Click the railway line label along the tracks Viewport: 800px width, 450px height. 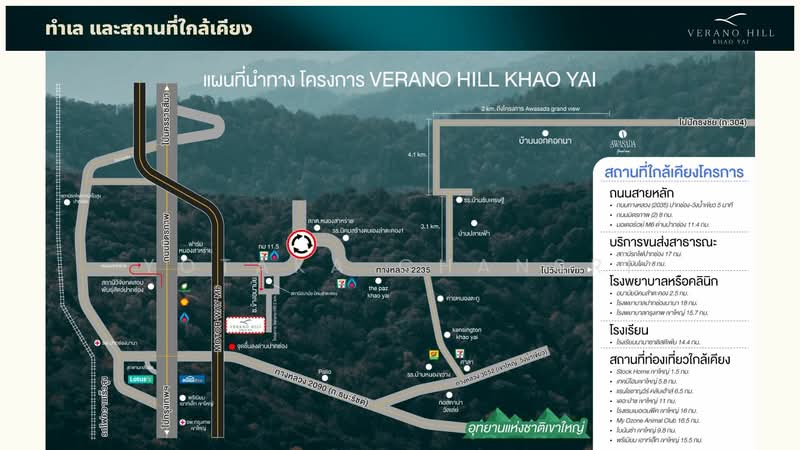tap(106, 407)
